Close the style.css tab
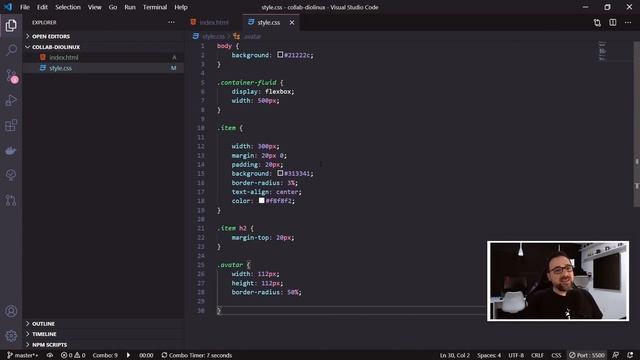The image size is (640, 360). (292, 22)
